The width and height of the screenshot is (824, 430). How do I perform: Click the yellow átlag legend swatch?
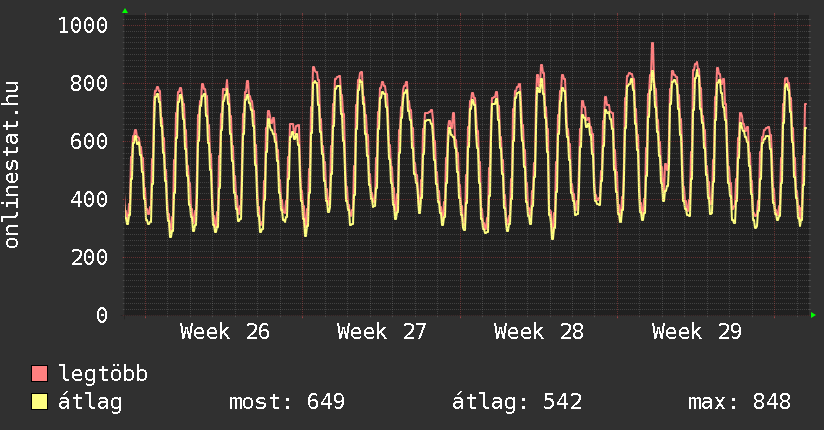coord(39,402)
